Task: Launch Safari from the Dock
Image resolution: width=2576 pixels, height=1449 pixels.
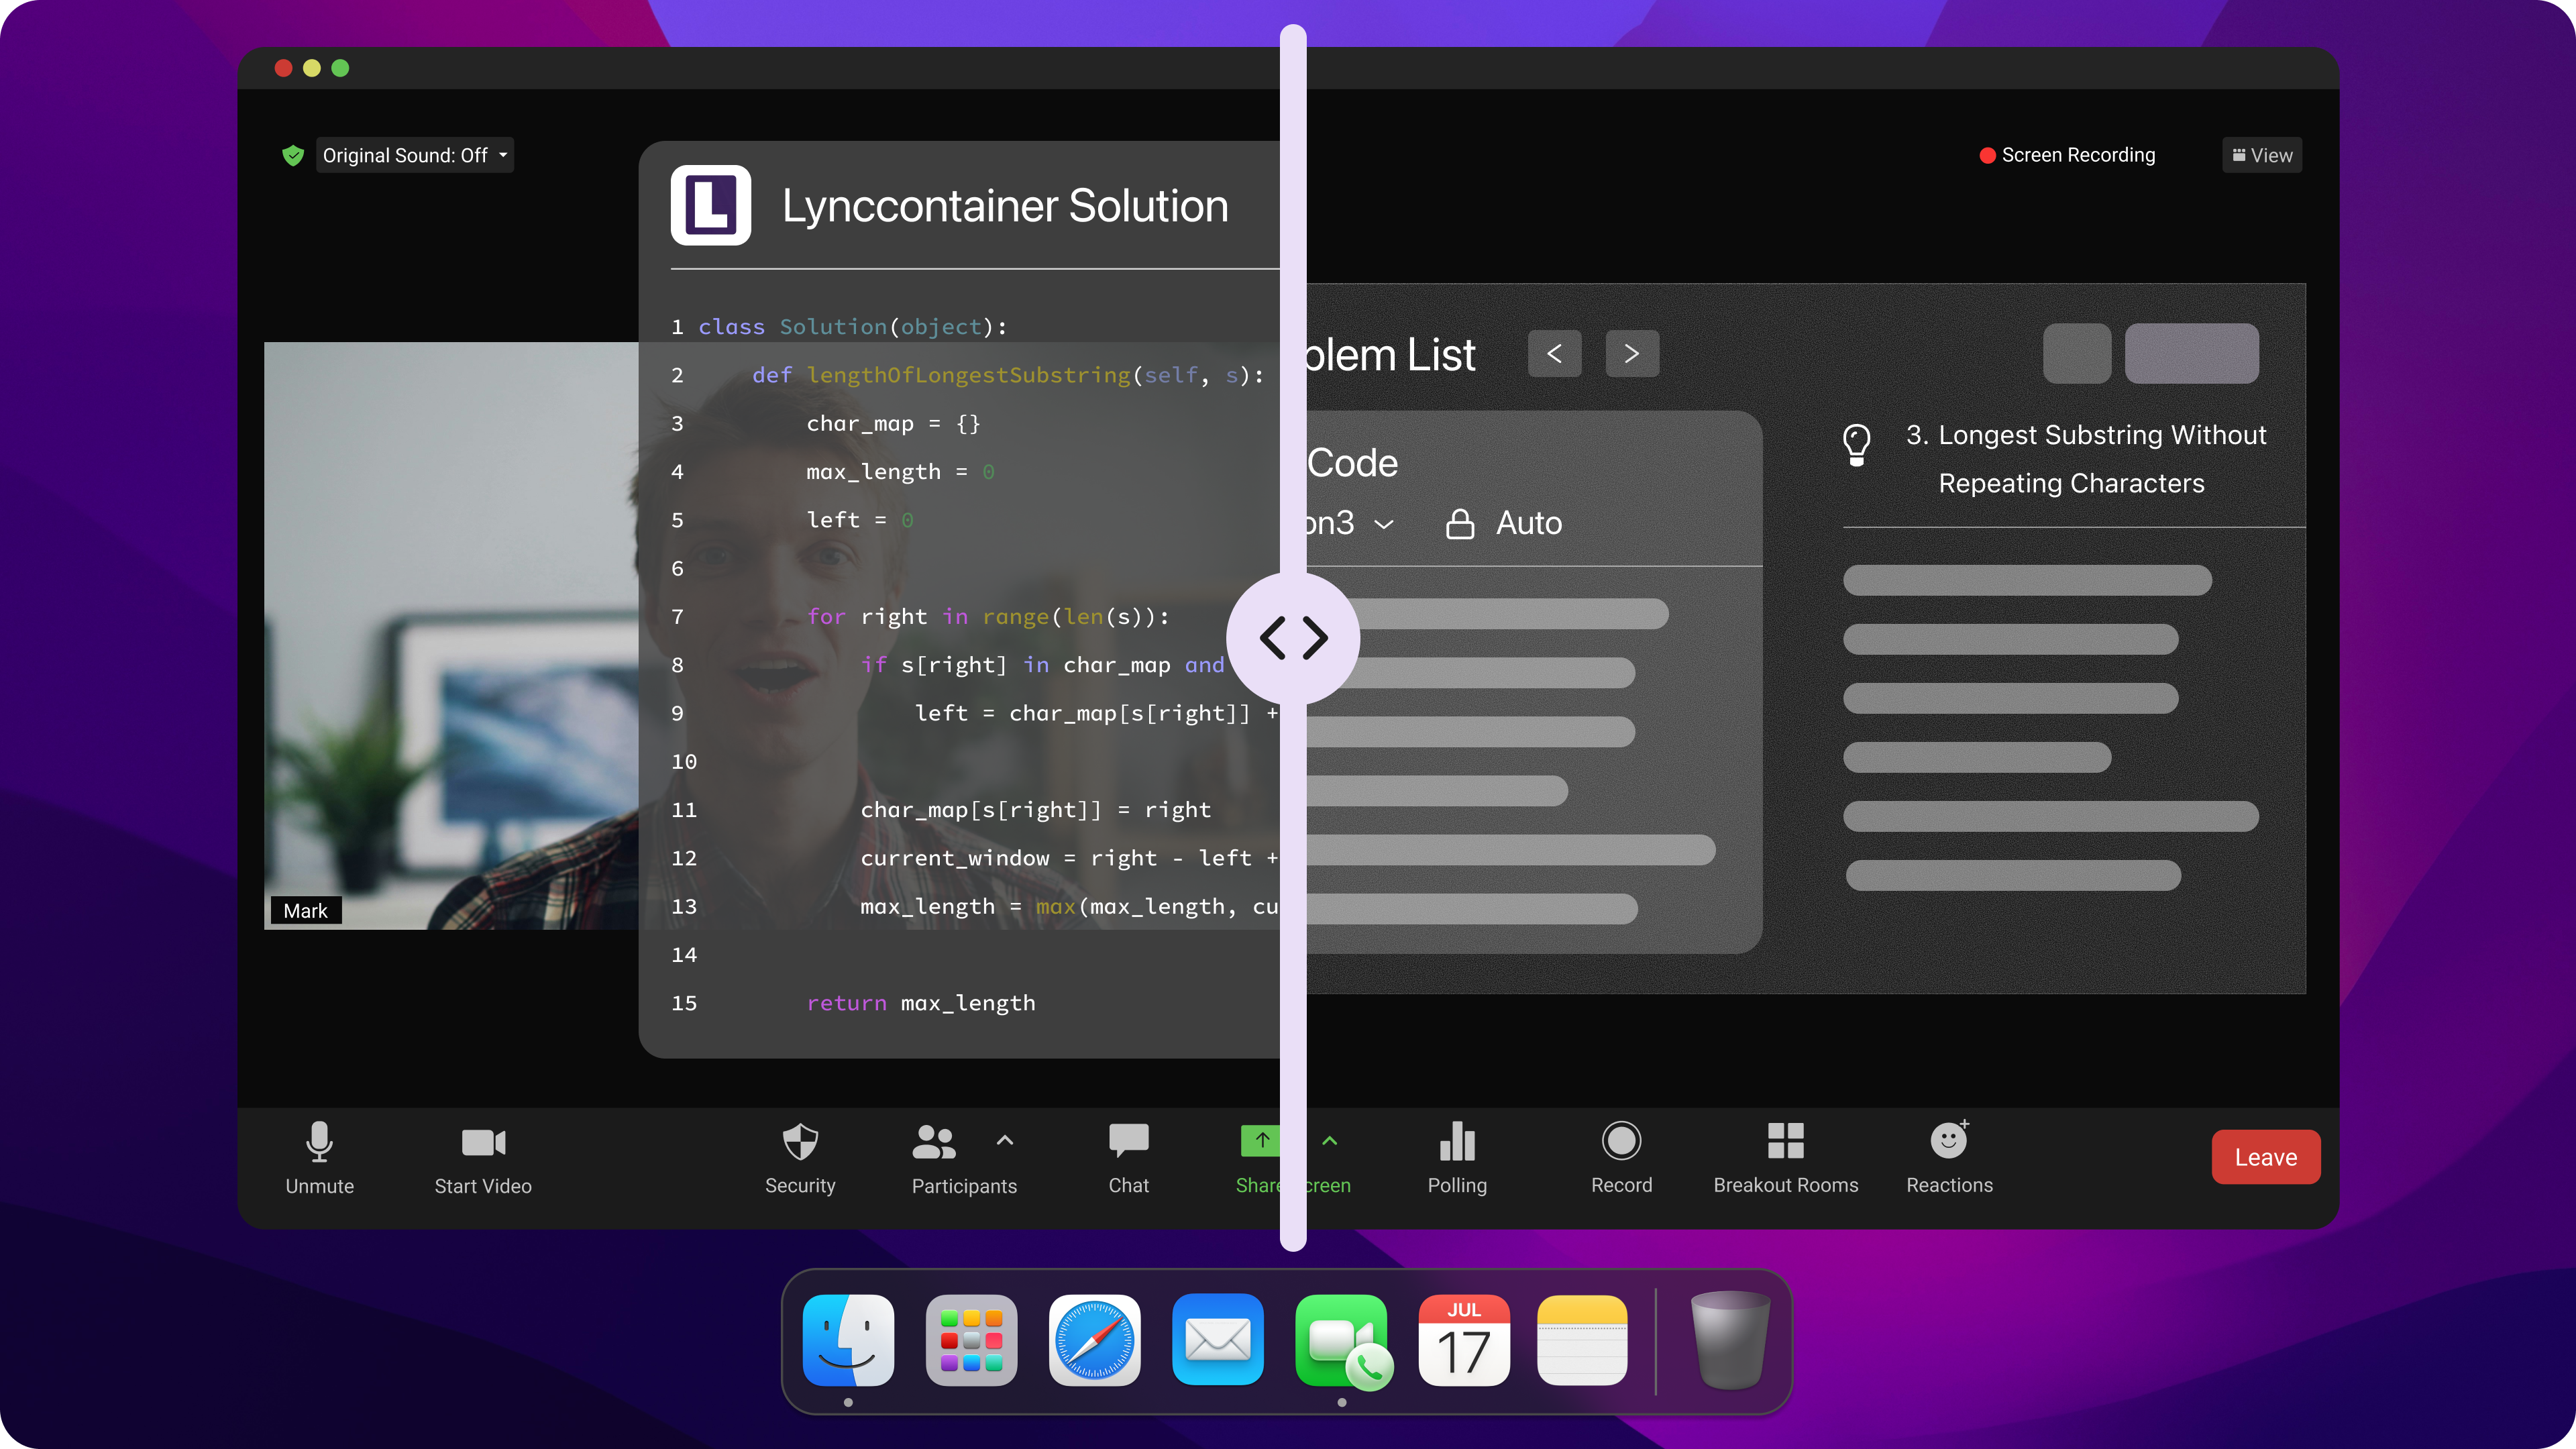Action: pos(1094,1340)
